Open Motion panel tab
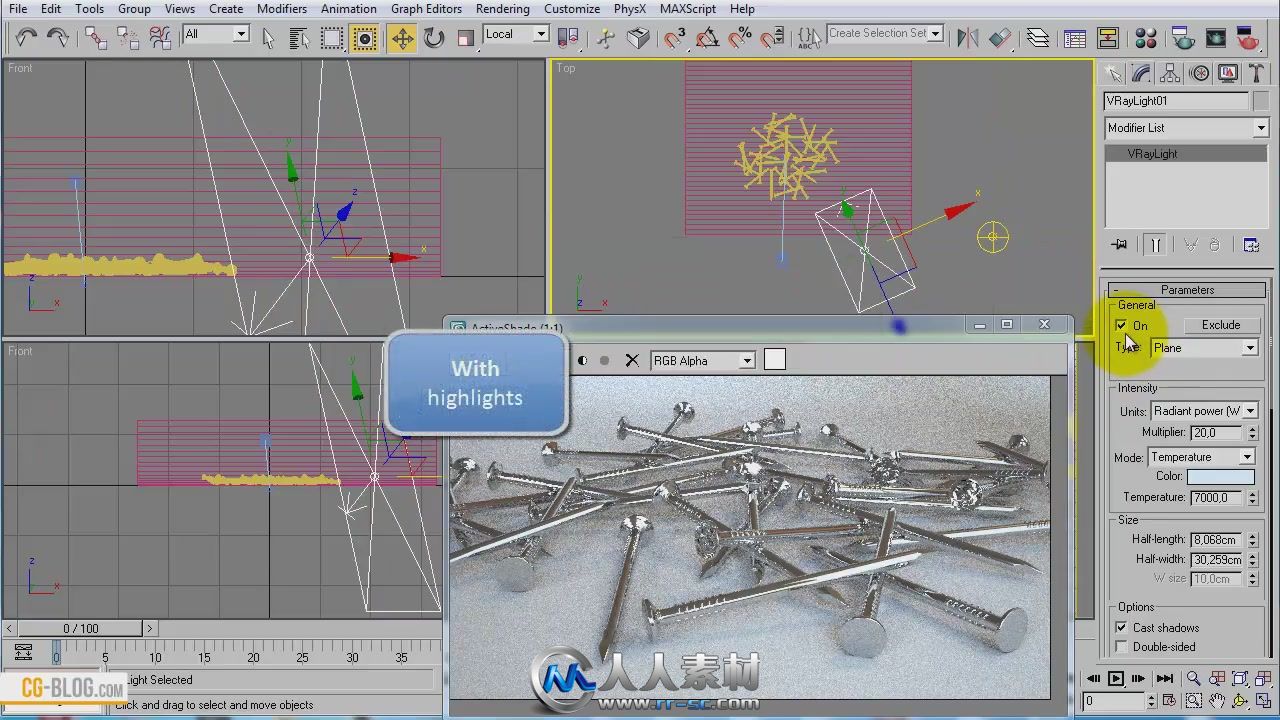This screenshot has height=720, width=1280. 1199,74
